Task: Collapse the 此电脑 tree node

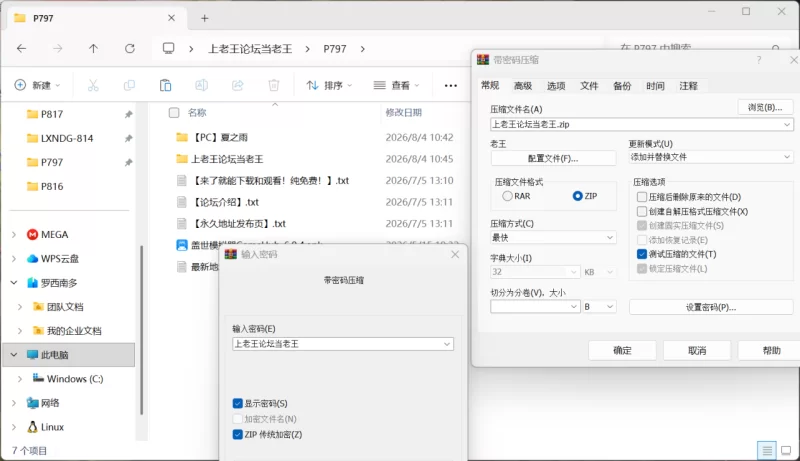Action: click(x=14, y=354)
